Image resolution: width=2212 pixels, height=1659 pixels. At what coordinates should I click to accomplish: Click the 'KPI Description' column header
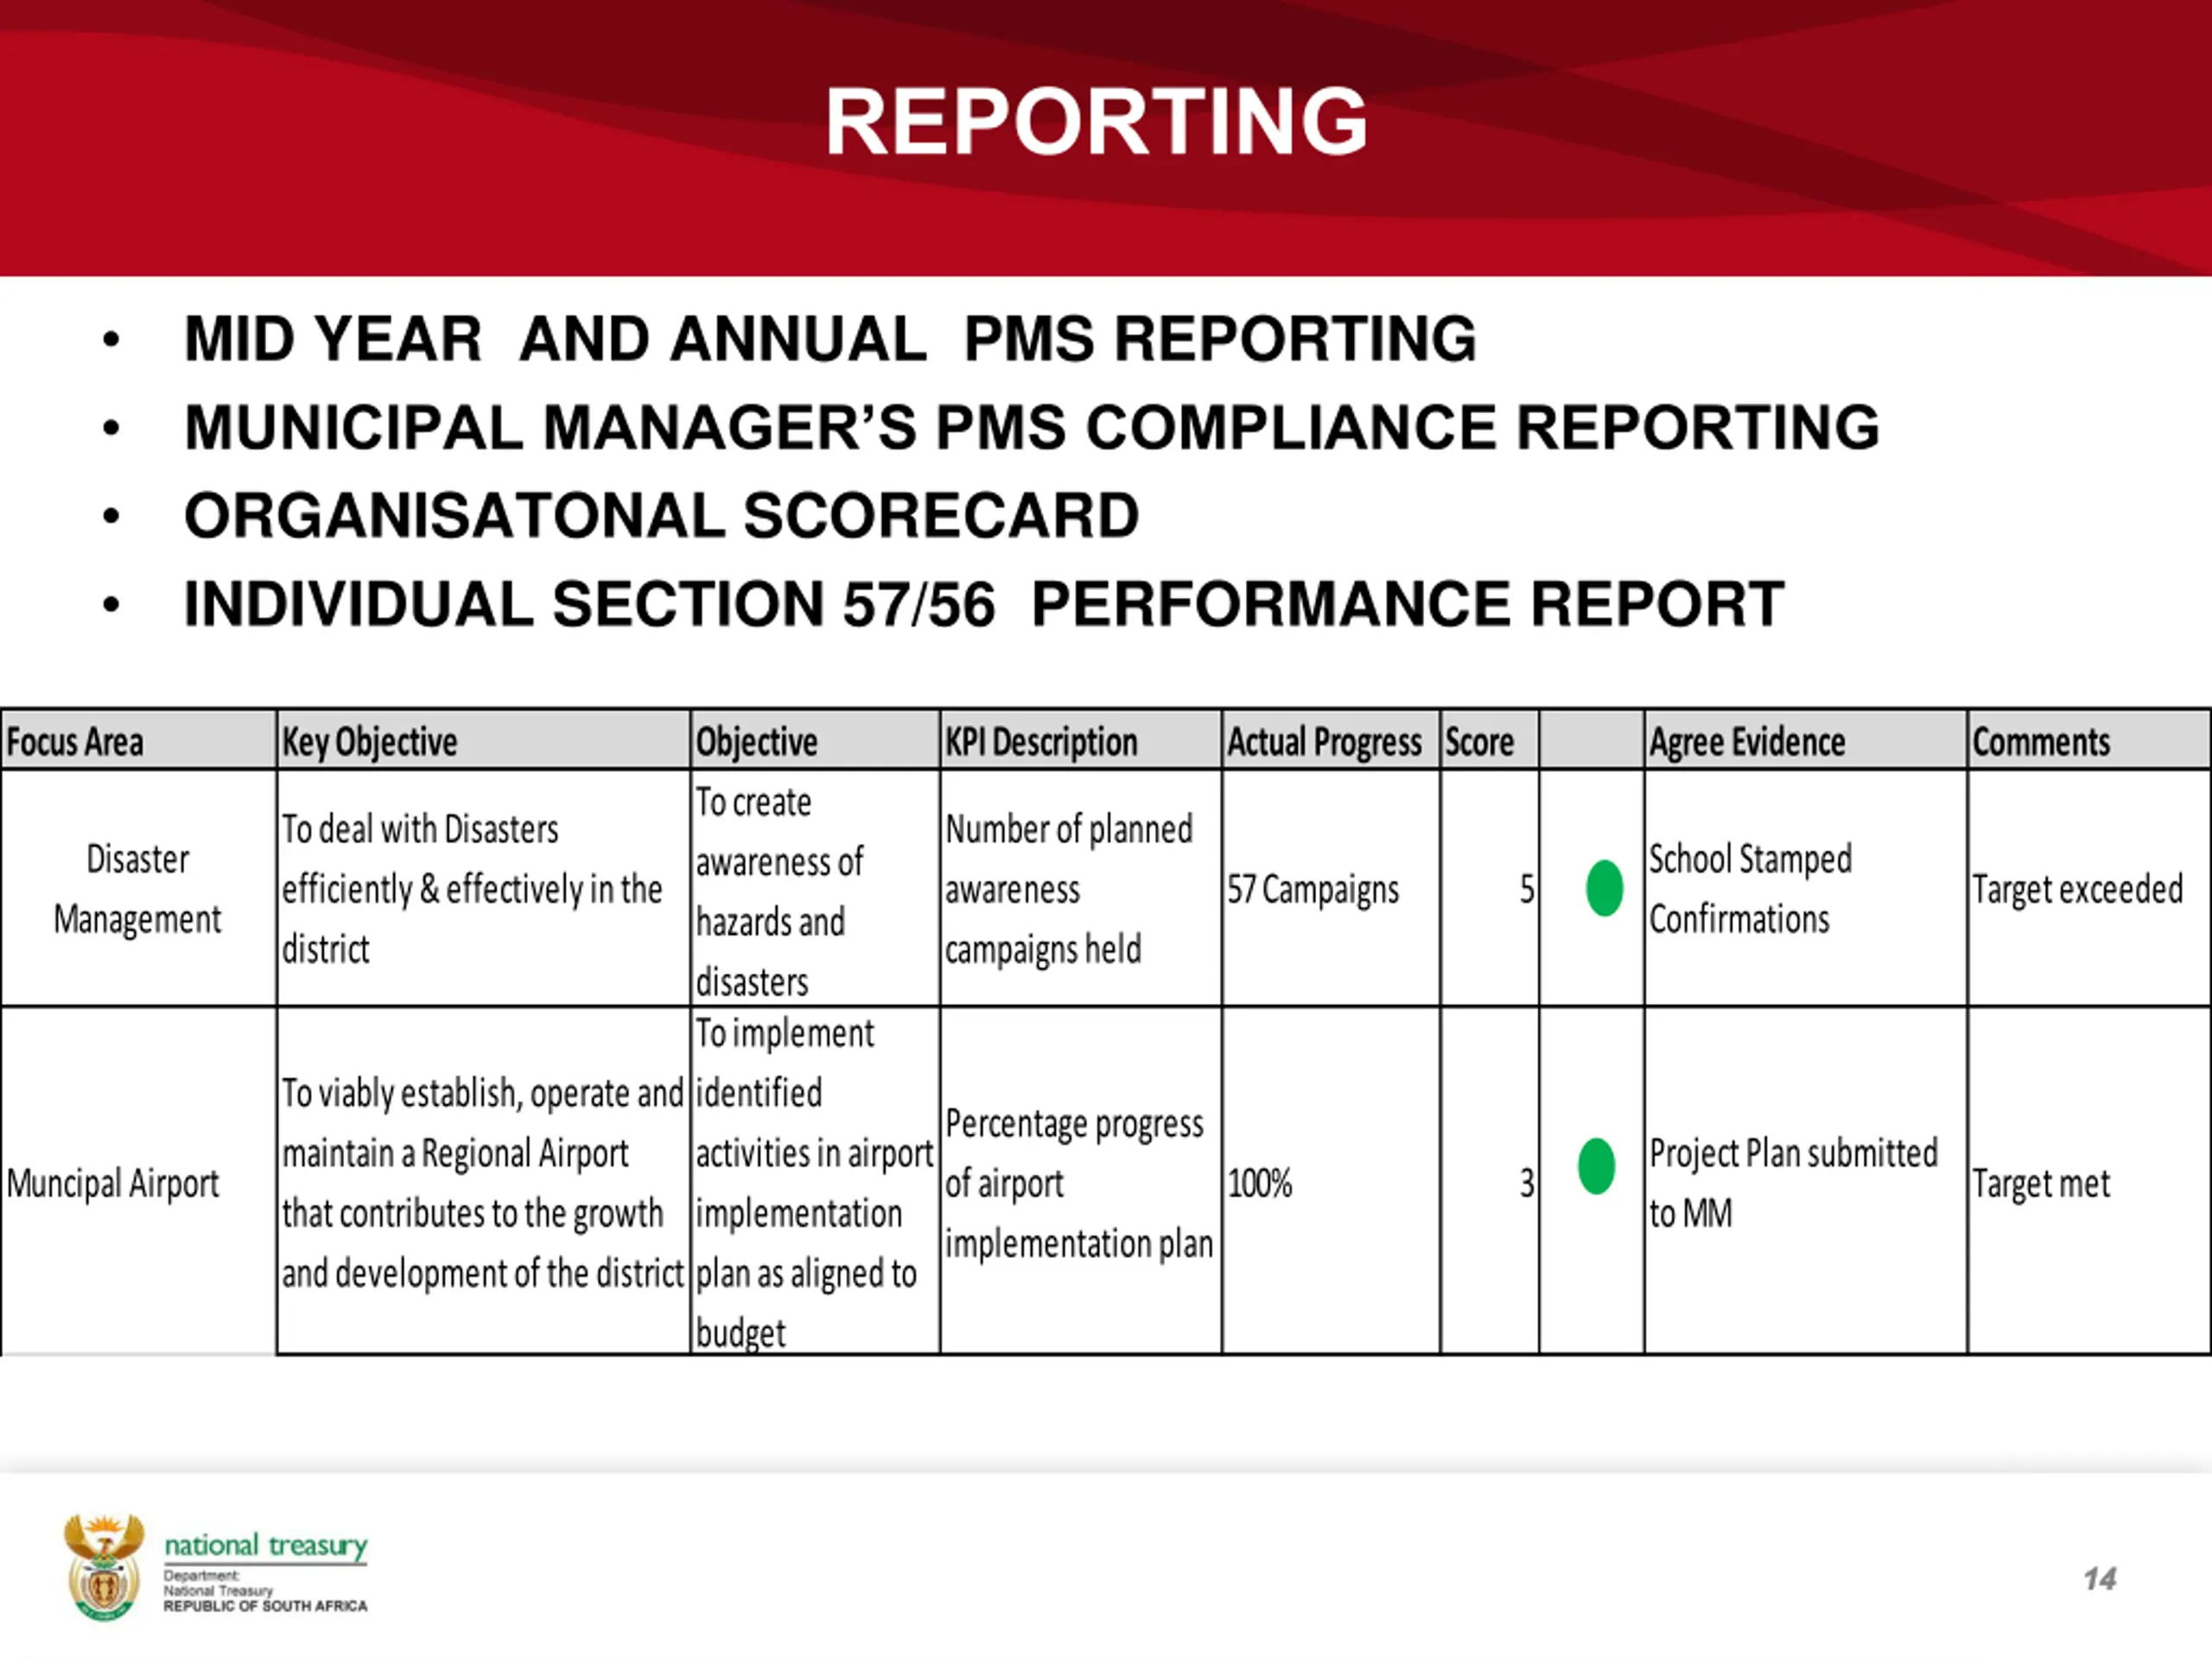point(1080,741)
